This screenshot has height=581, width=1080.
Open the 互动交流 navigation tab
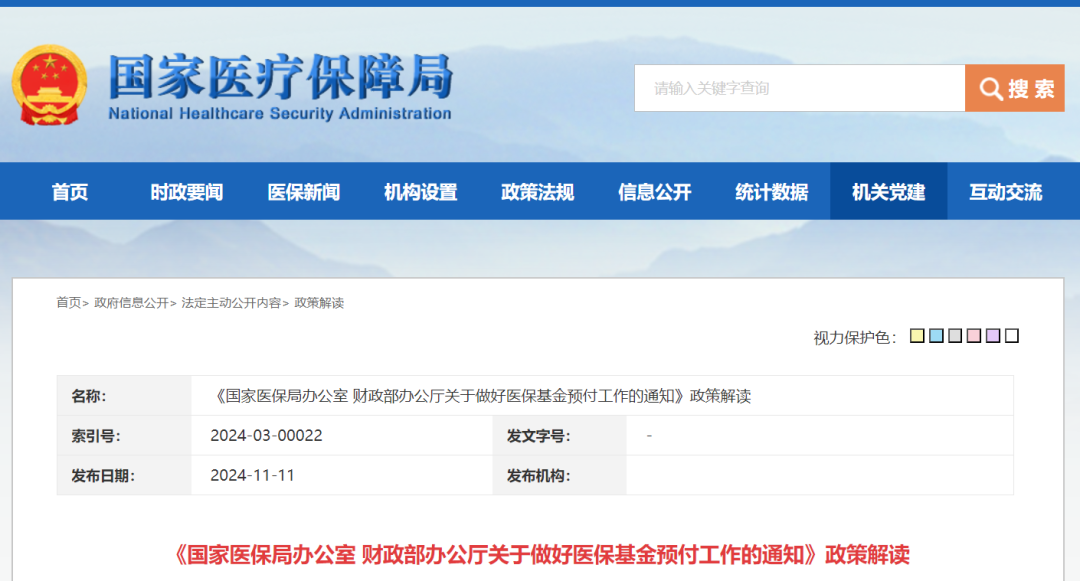1006,192
